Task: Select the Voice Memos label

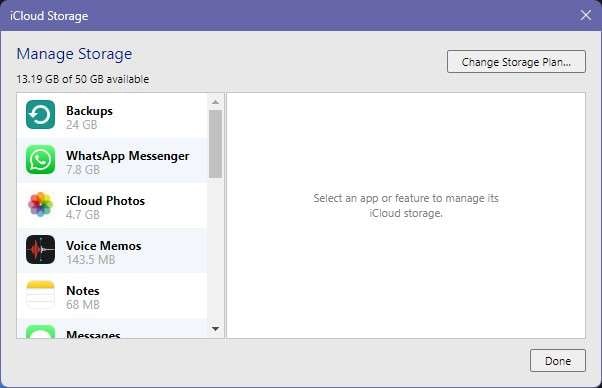Action: (104, 246)
